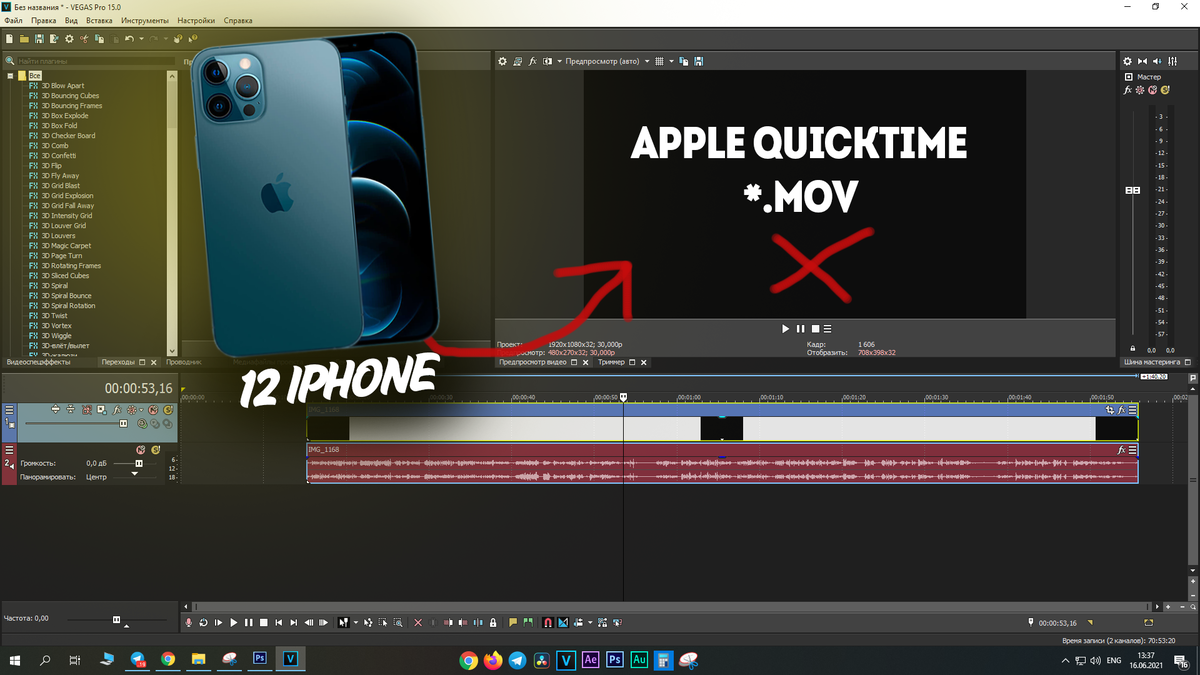
Task: Open Firefox from the taskbar
Action: (492, 660)
